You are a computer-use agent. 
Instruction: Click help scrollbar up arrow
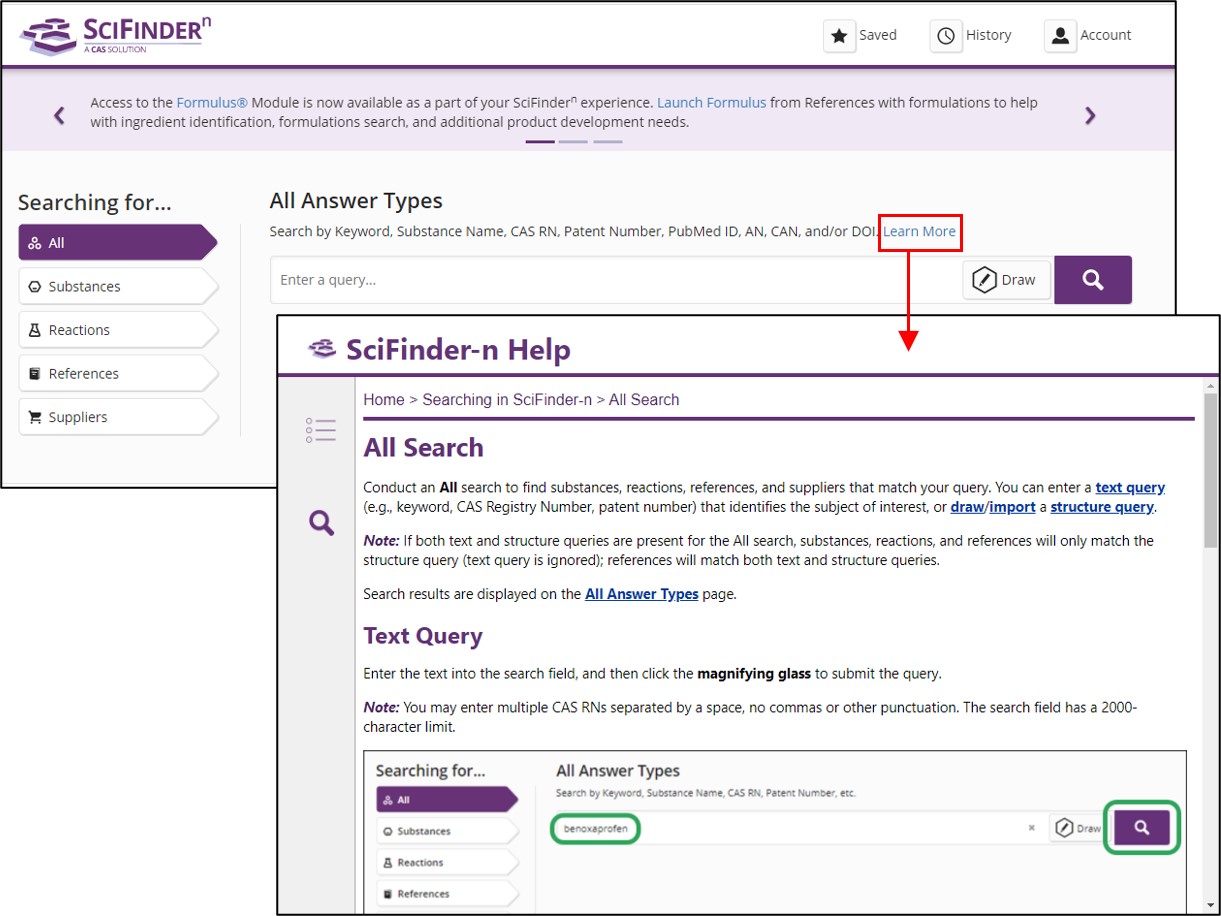point(1210,385)
